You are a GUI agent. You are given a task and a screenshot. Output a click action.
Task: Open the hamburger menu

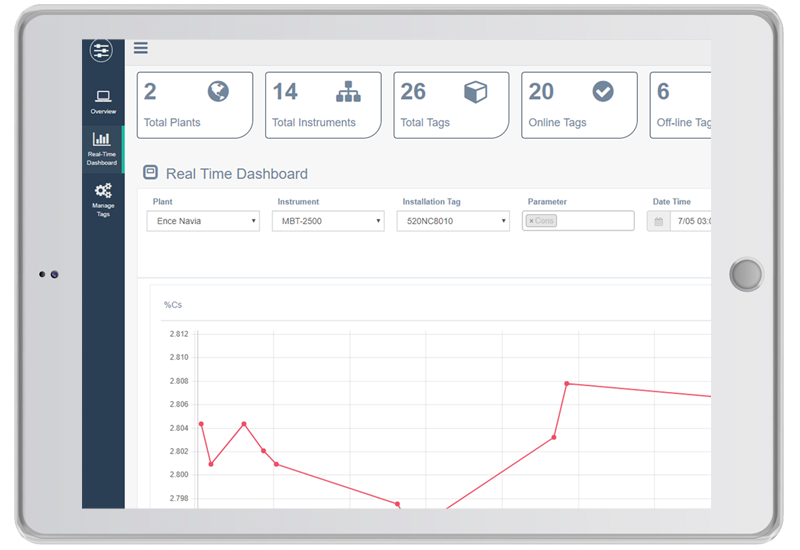tap(141, 48)
